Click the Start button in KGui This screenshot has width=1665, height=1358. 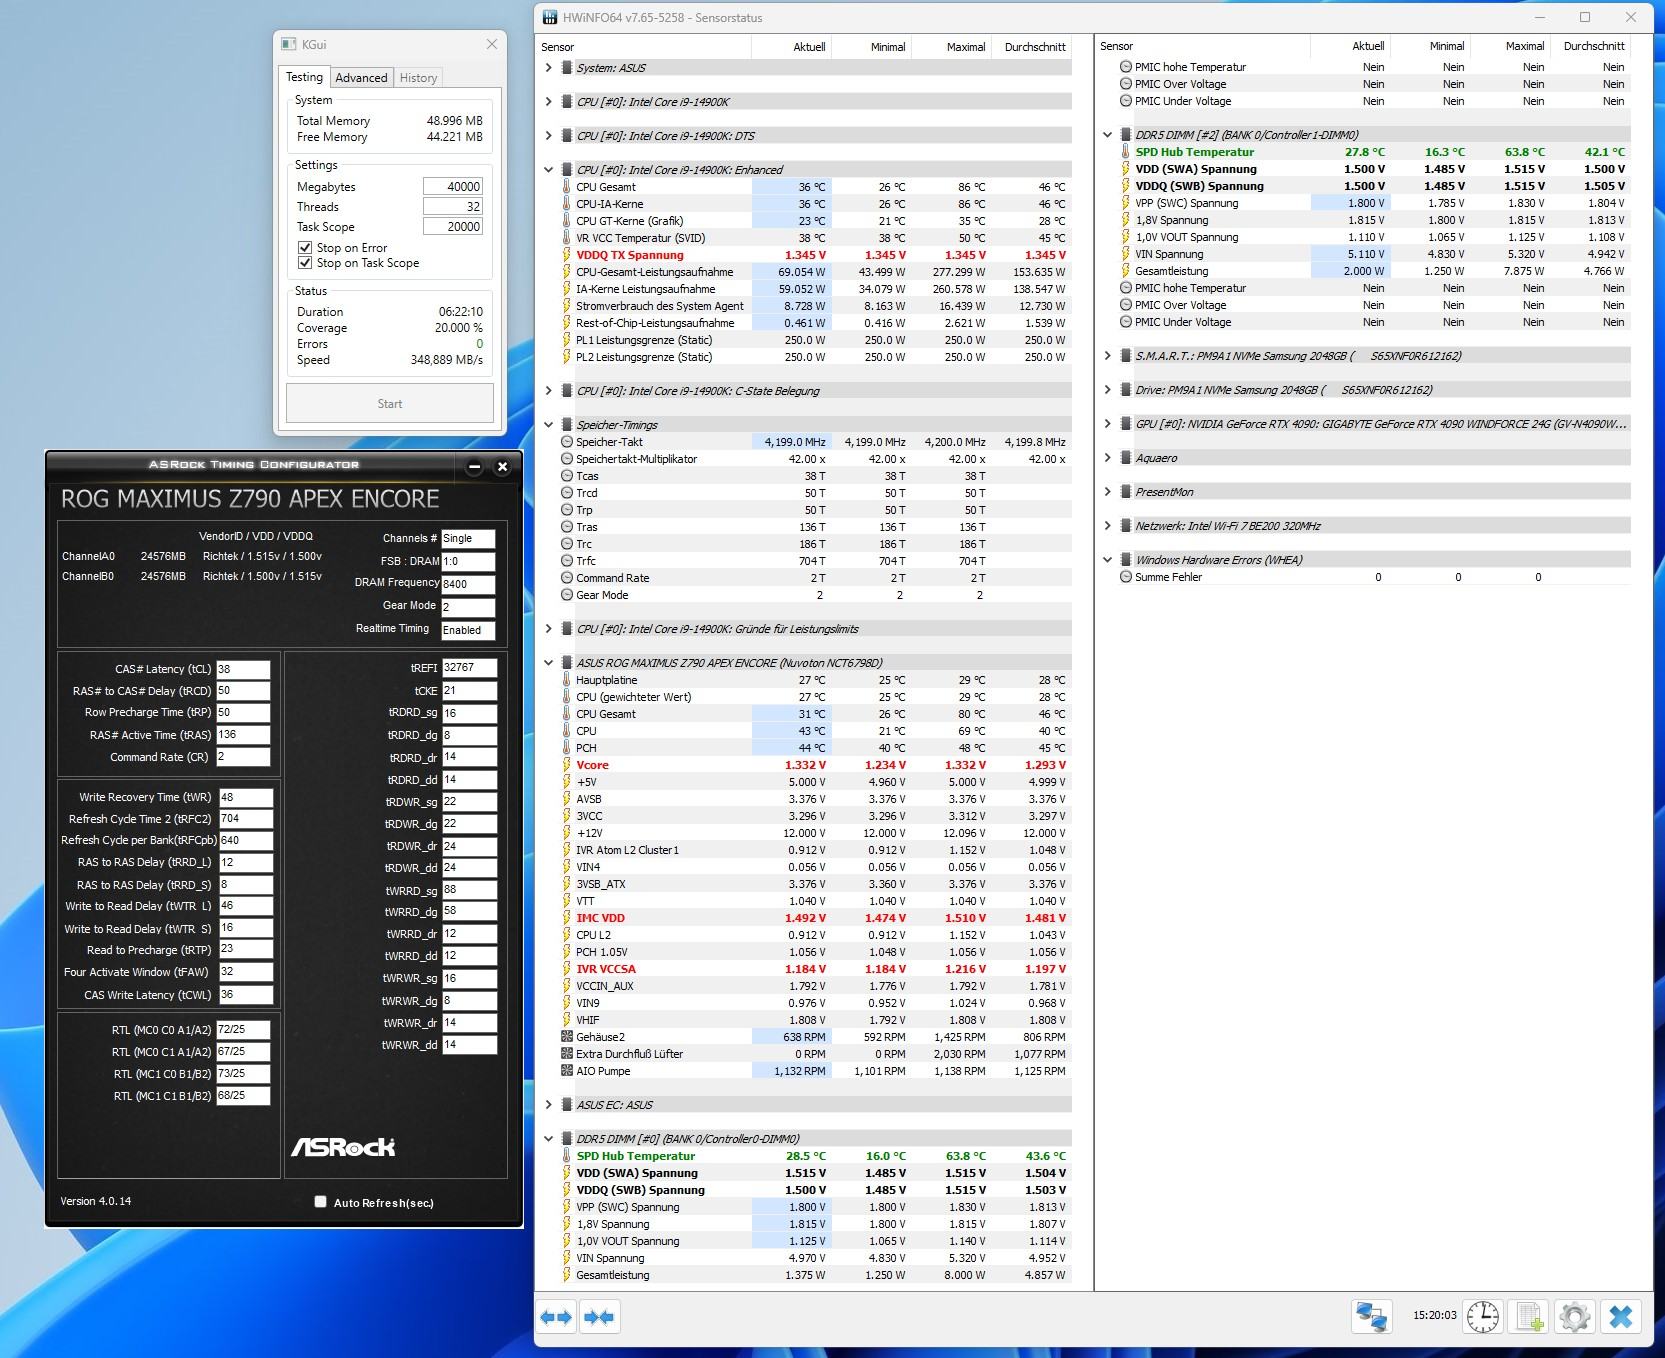[x=390, y=404]
